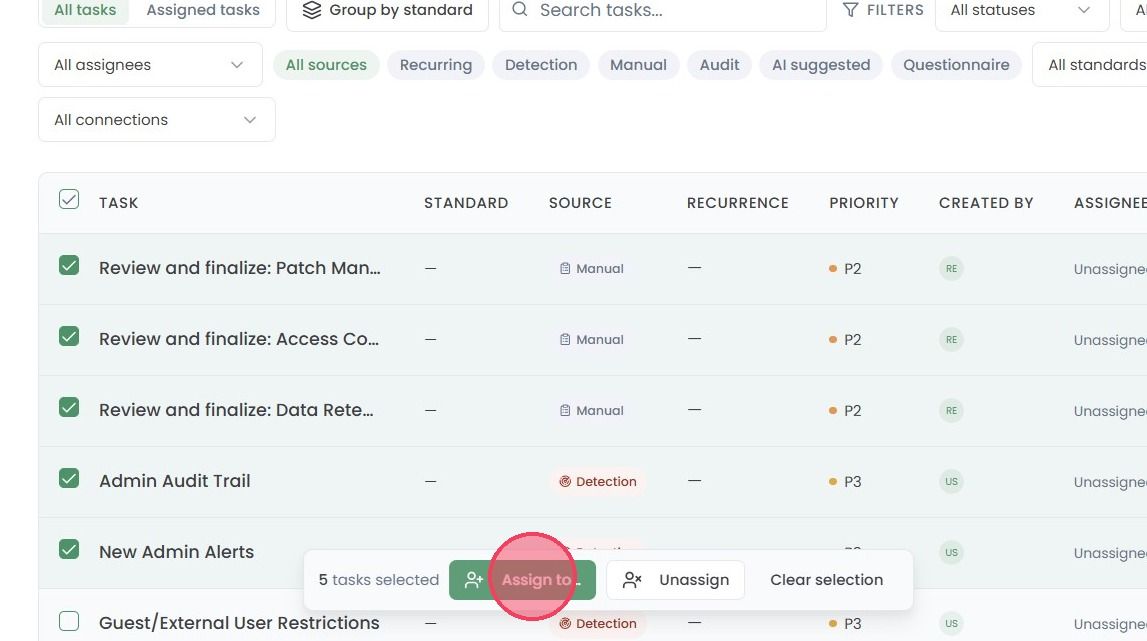Screen dimensions: 1147x641
Task: Click Clear selection
Action: [x=827, y=580]
